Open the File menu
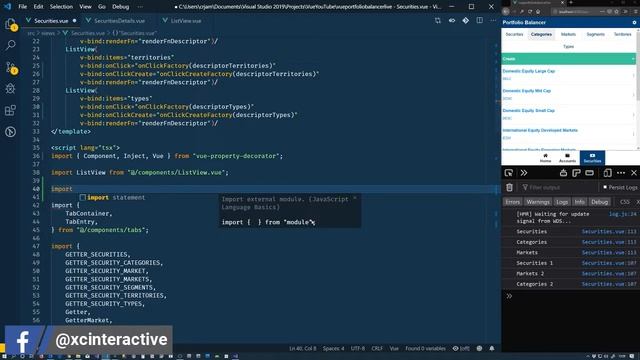 (23, 7)
